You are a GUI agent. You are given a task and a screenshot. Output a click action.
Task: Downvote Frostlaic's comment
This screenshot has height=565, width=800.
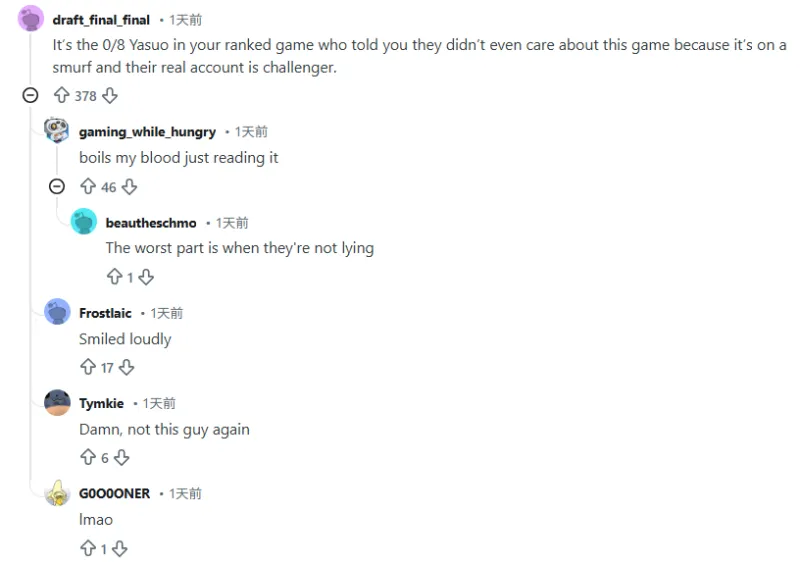pyautogui.click(x=126, y=368)
